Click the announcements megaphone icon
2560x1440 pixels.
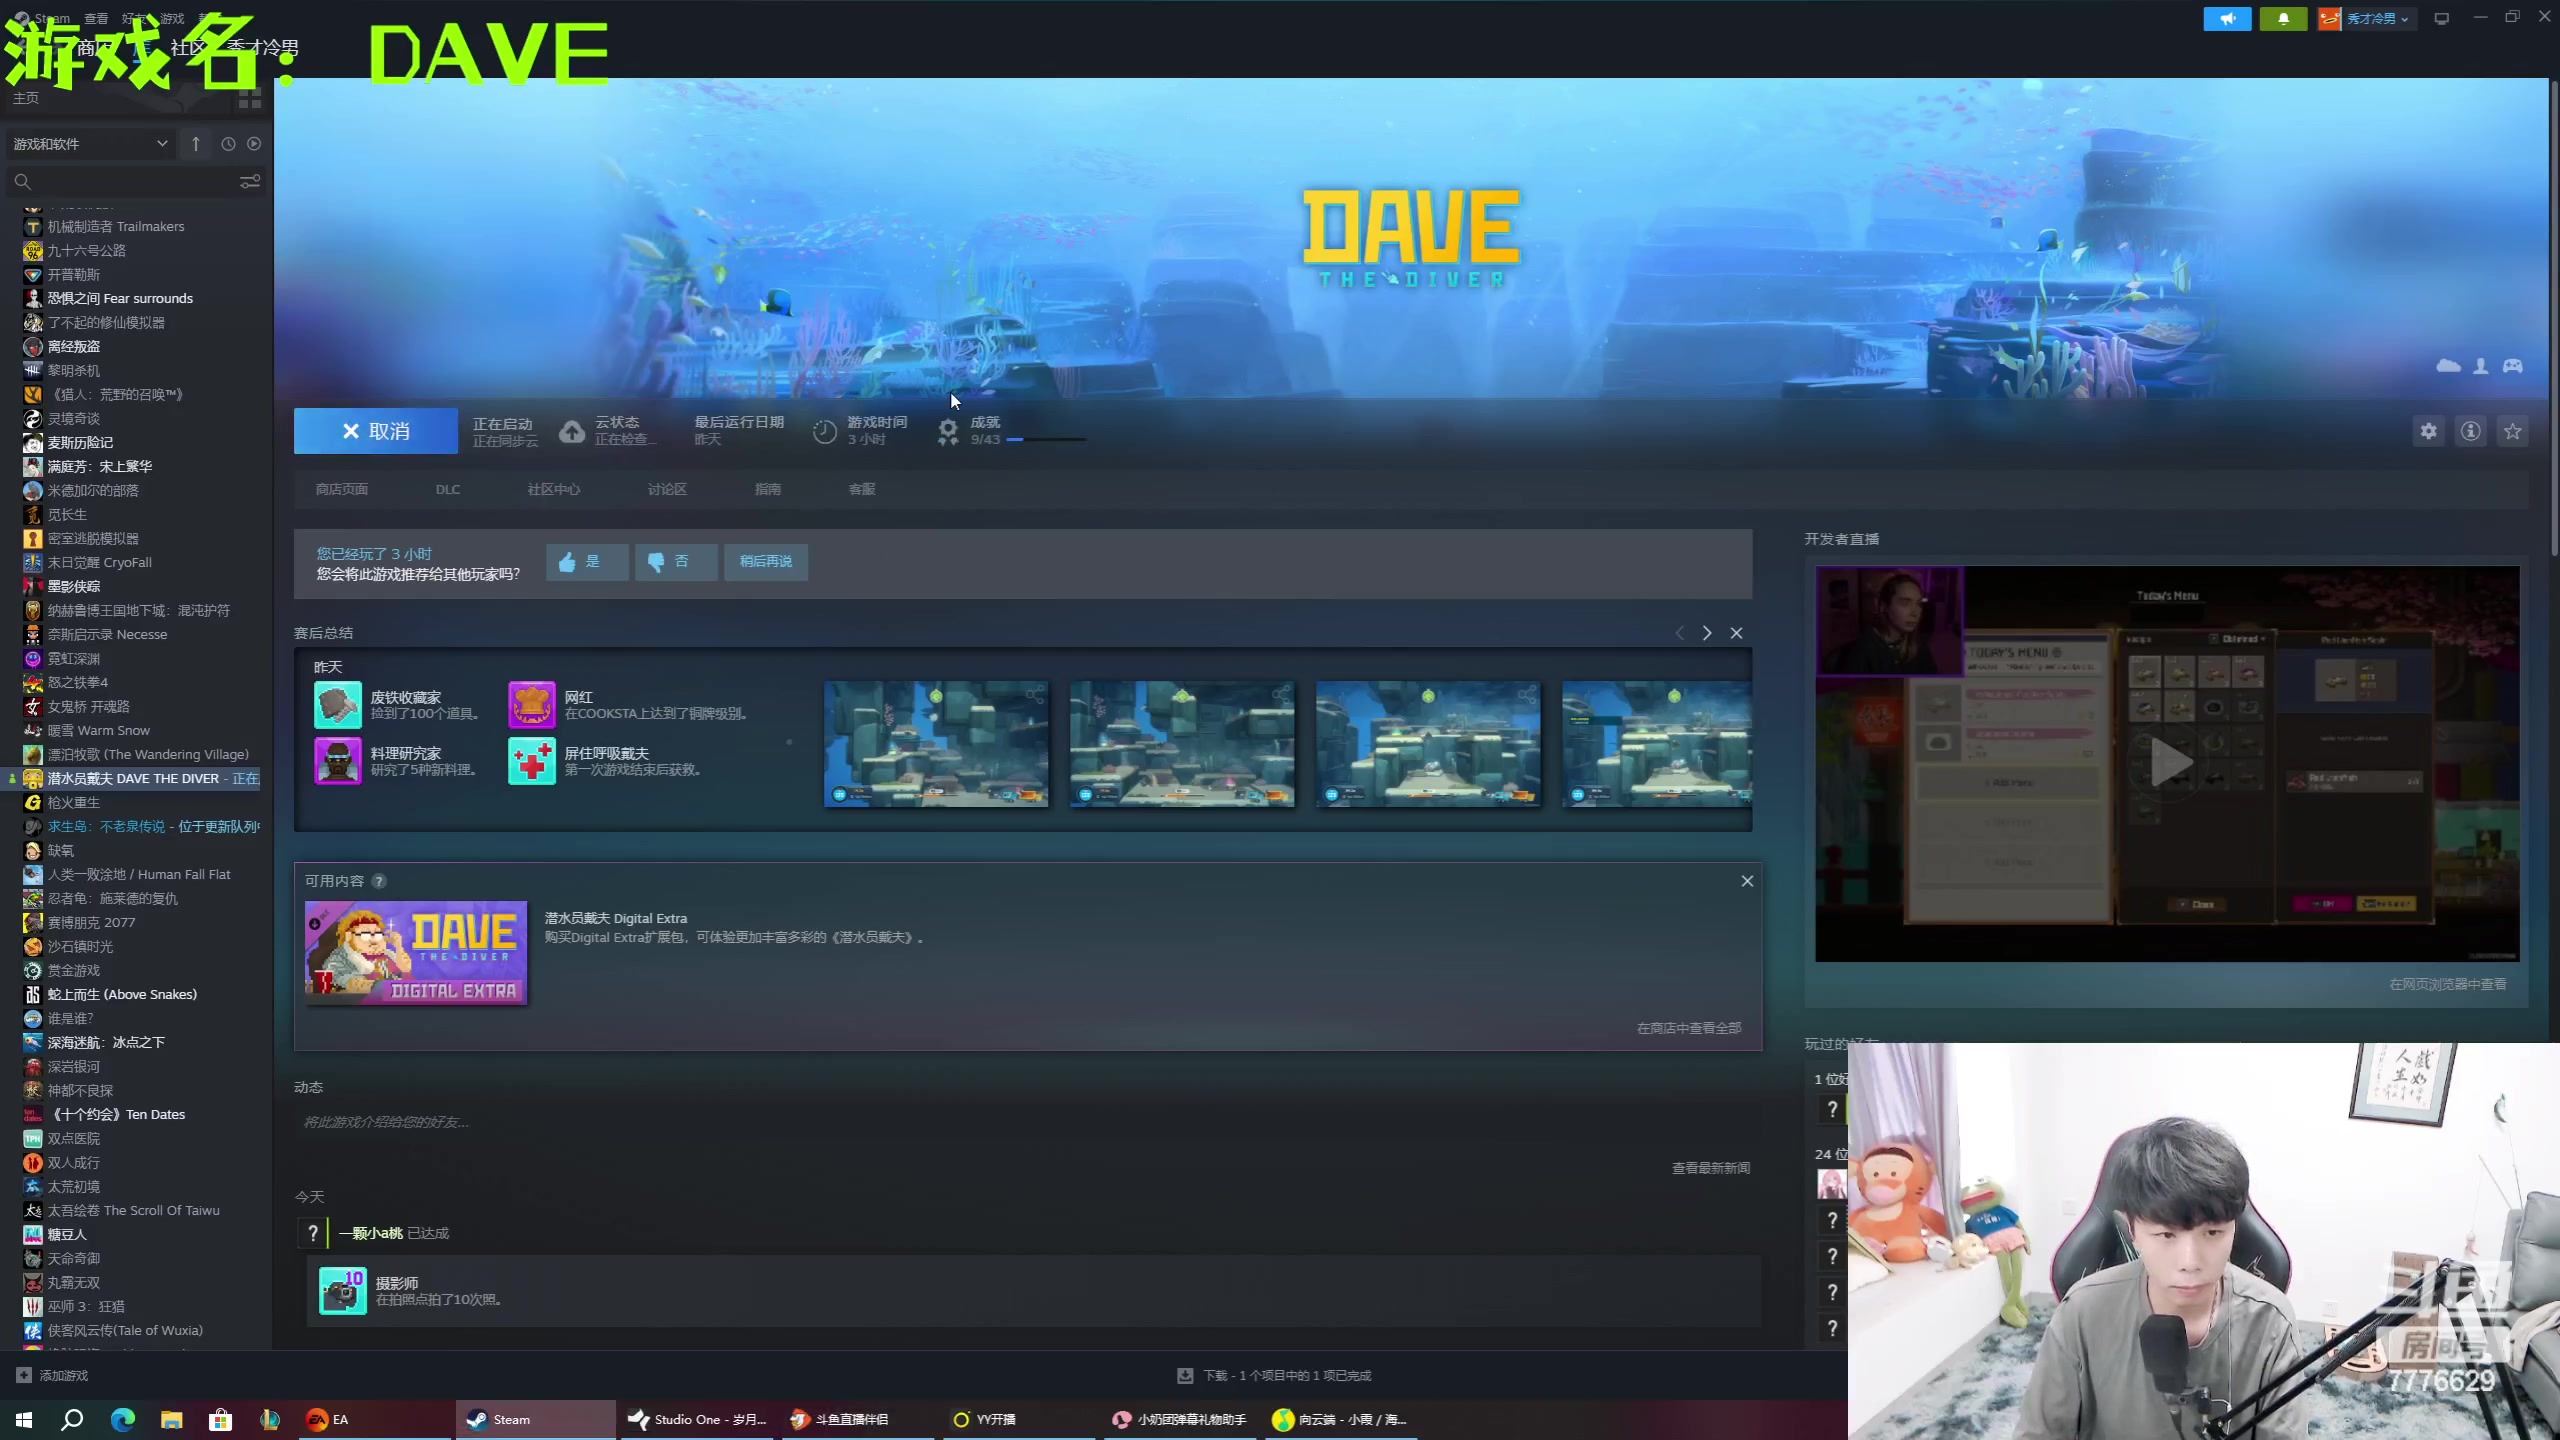(x=2227, y=19)
